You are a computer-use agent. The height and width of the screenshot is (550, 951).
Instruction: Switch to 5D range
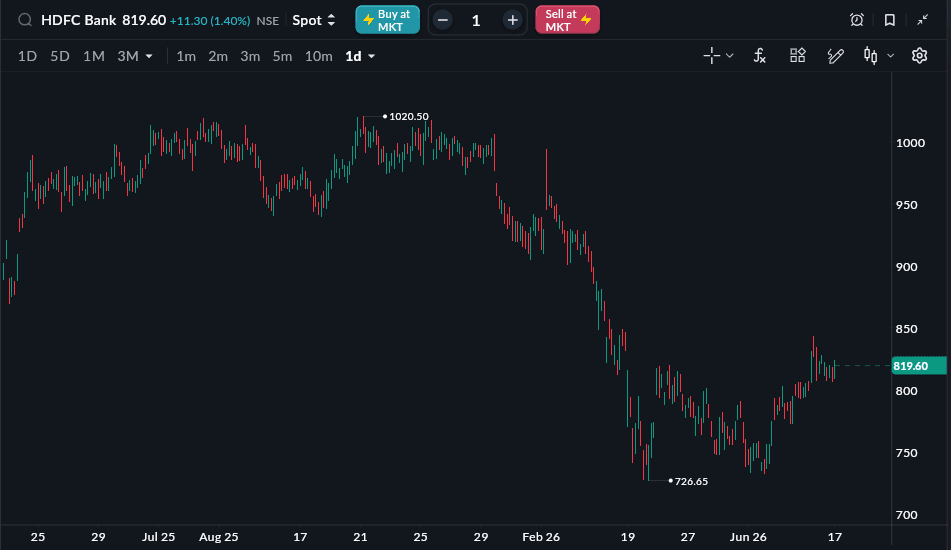point(60,56)
